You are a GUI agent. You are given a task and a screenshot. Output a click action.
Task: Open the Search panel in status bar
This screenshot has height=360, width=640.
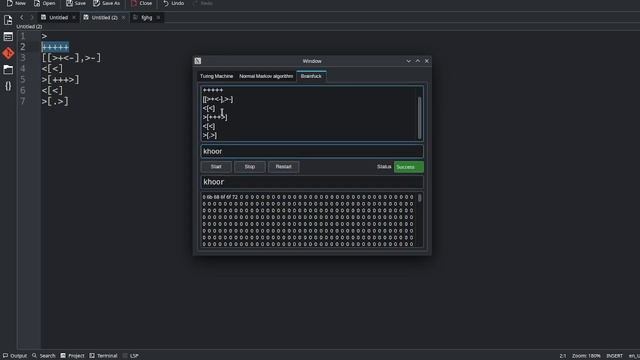pyautogui.click(x=44, y=356)
